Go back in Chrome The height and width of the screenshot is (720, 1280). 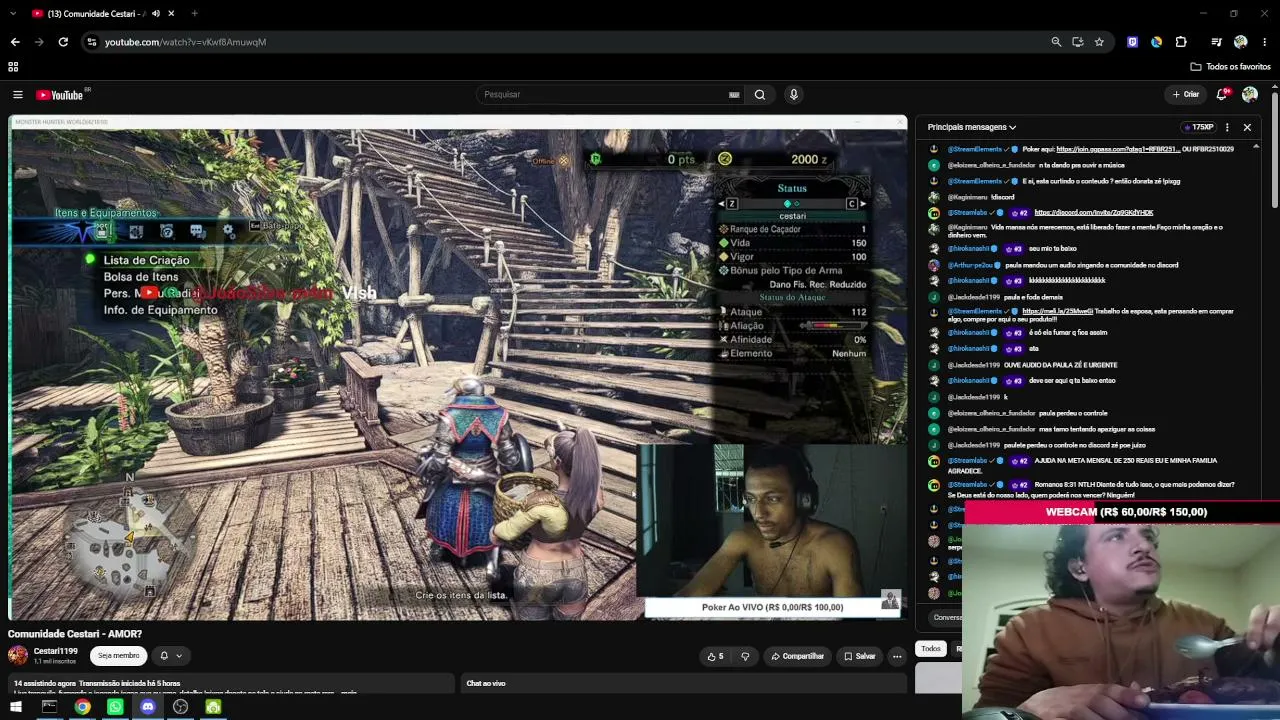tap(15, 42)
